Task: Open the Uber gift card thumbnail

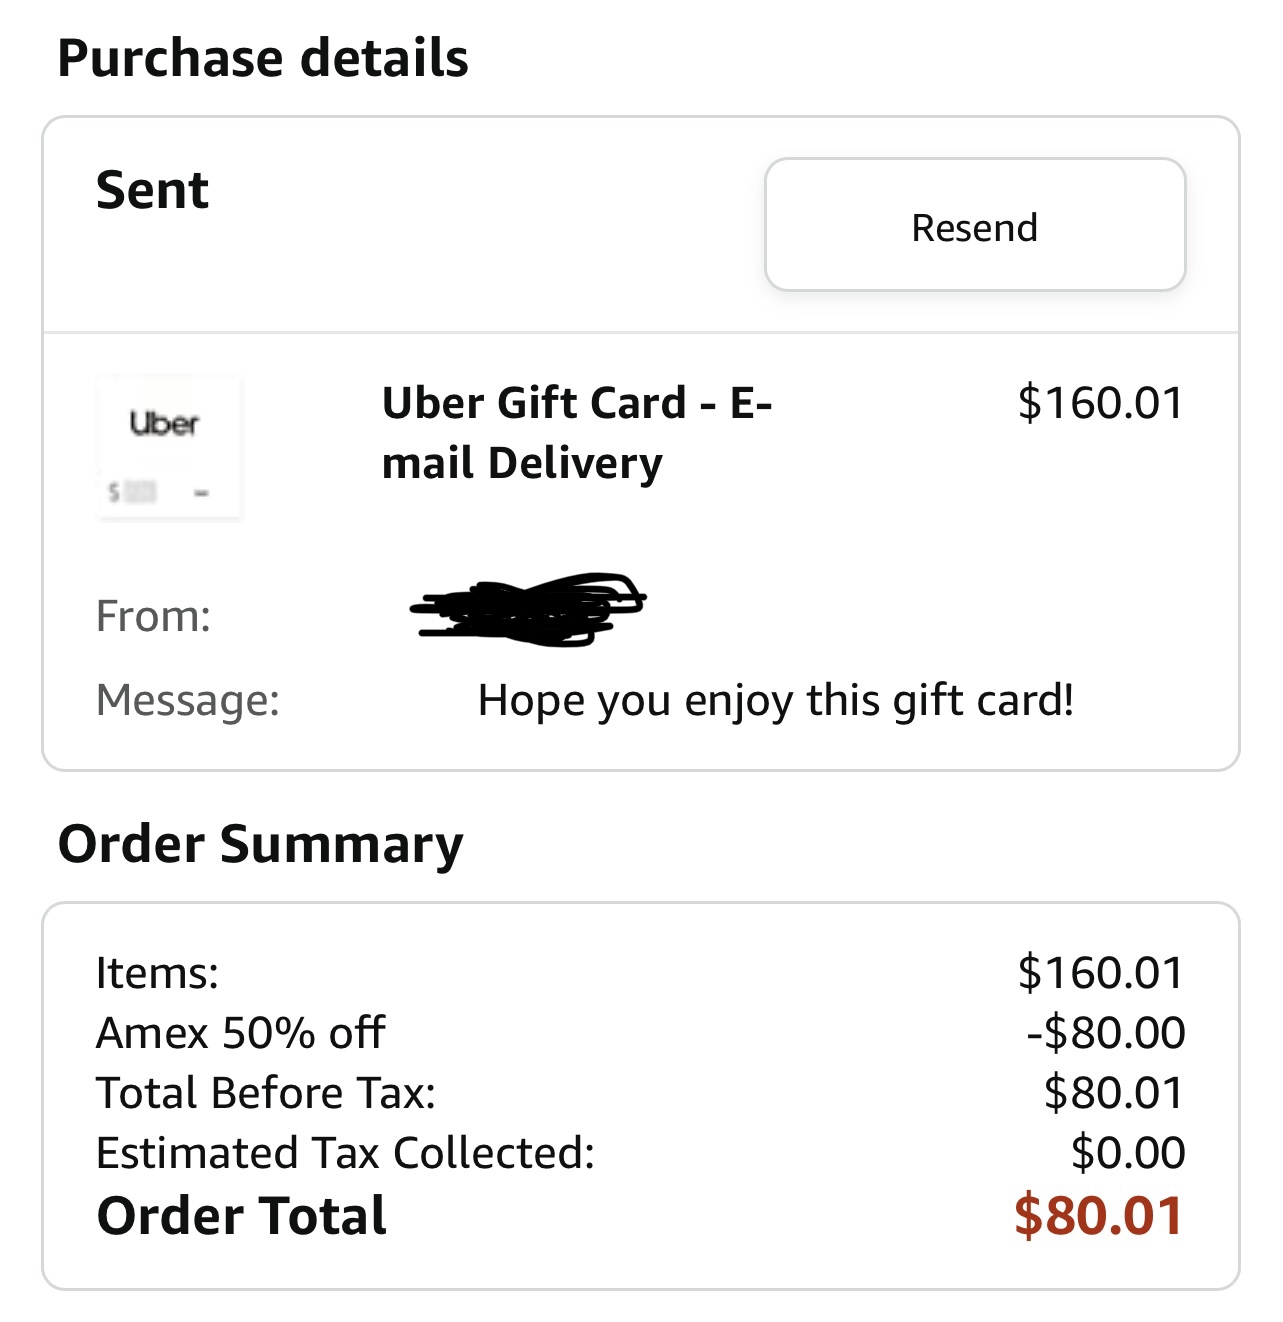Action: point(169,447)
